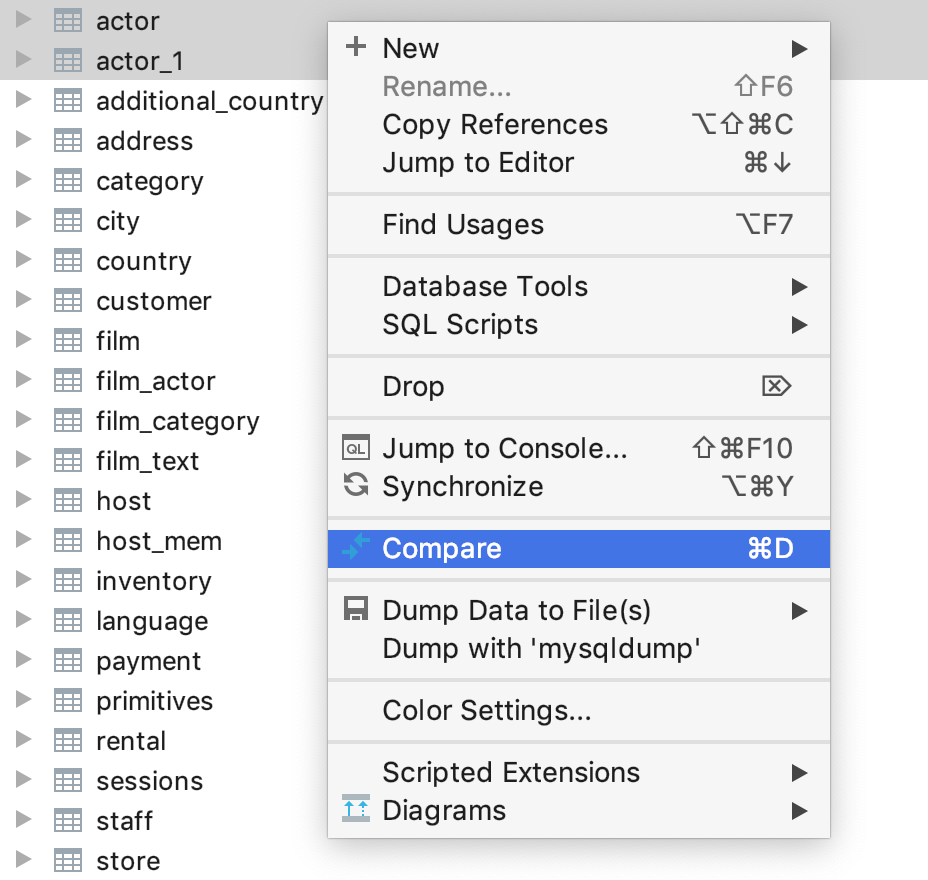
Task: Select the category table row
Action: [x=164, y=181]
